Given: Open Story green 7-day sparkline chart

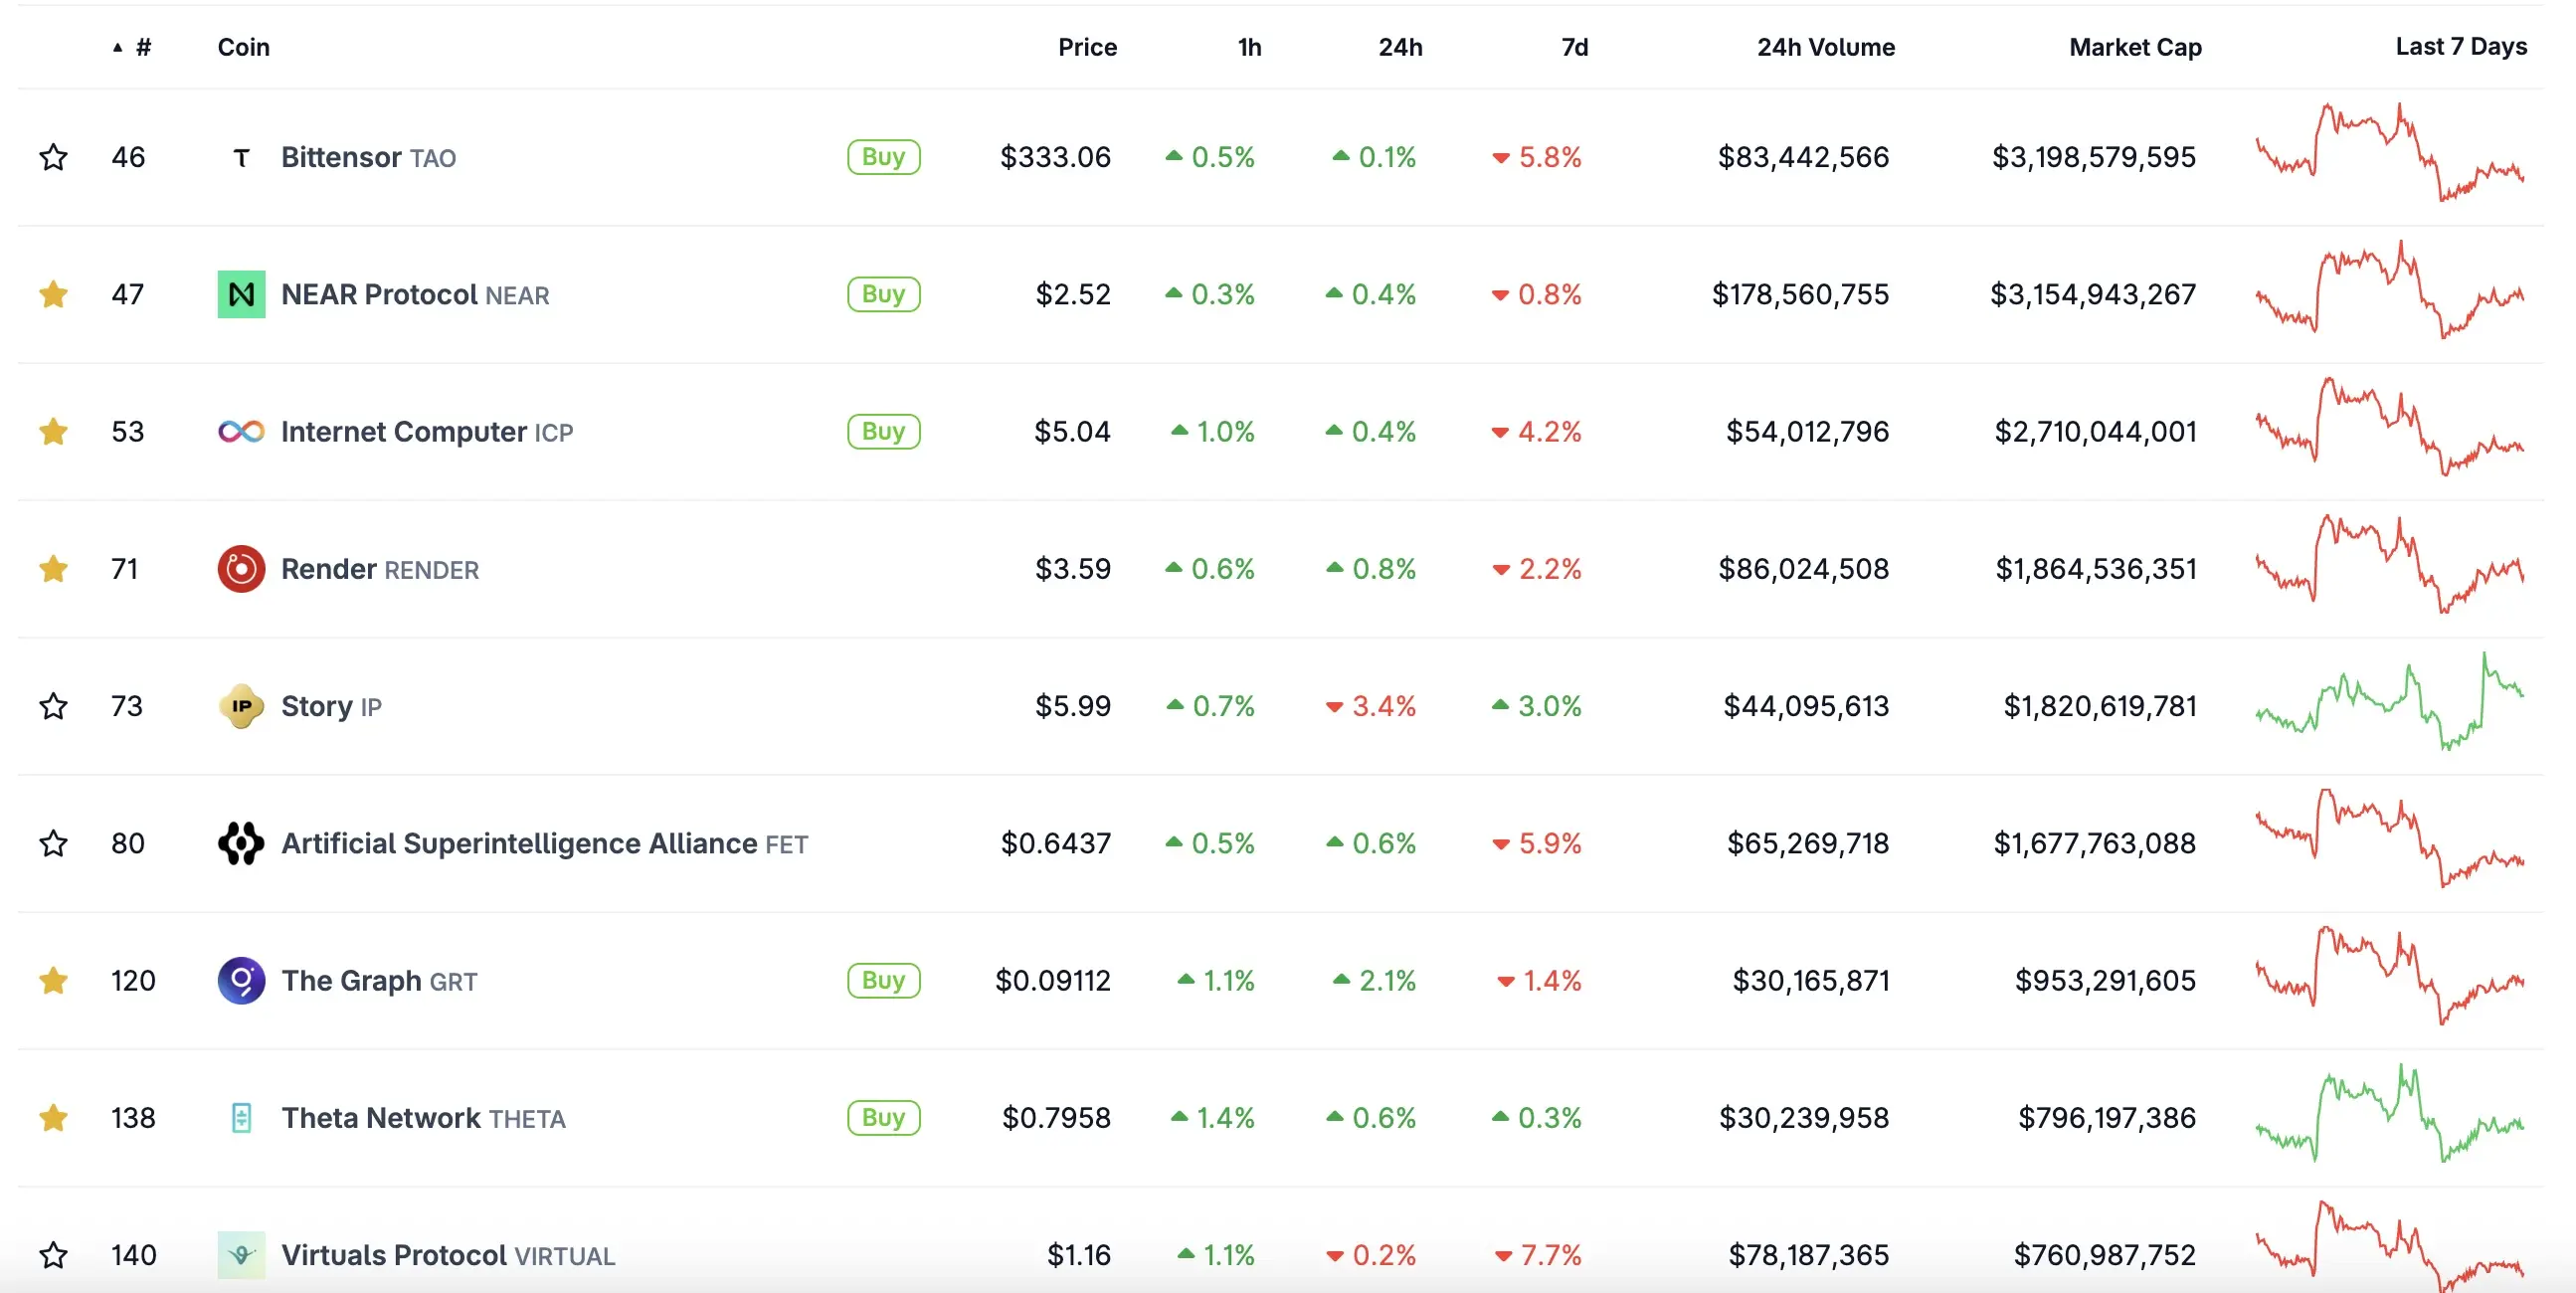Looking at the screenshot, I should pos(2390,701).
